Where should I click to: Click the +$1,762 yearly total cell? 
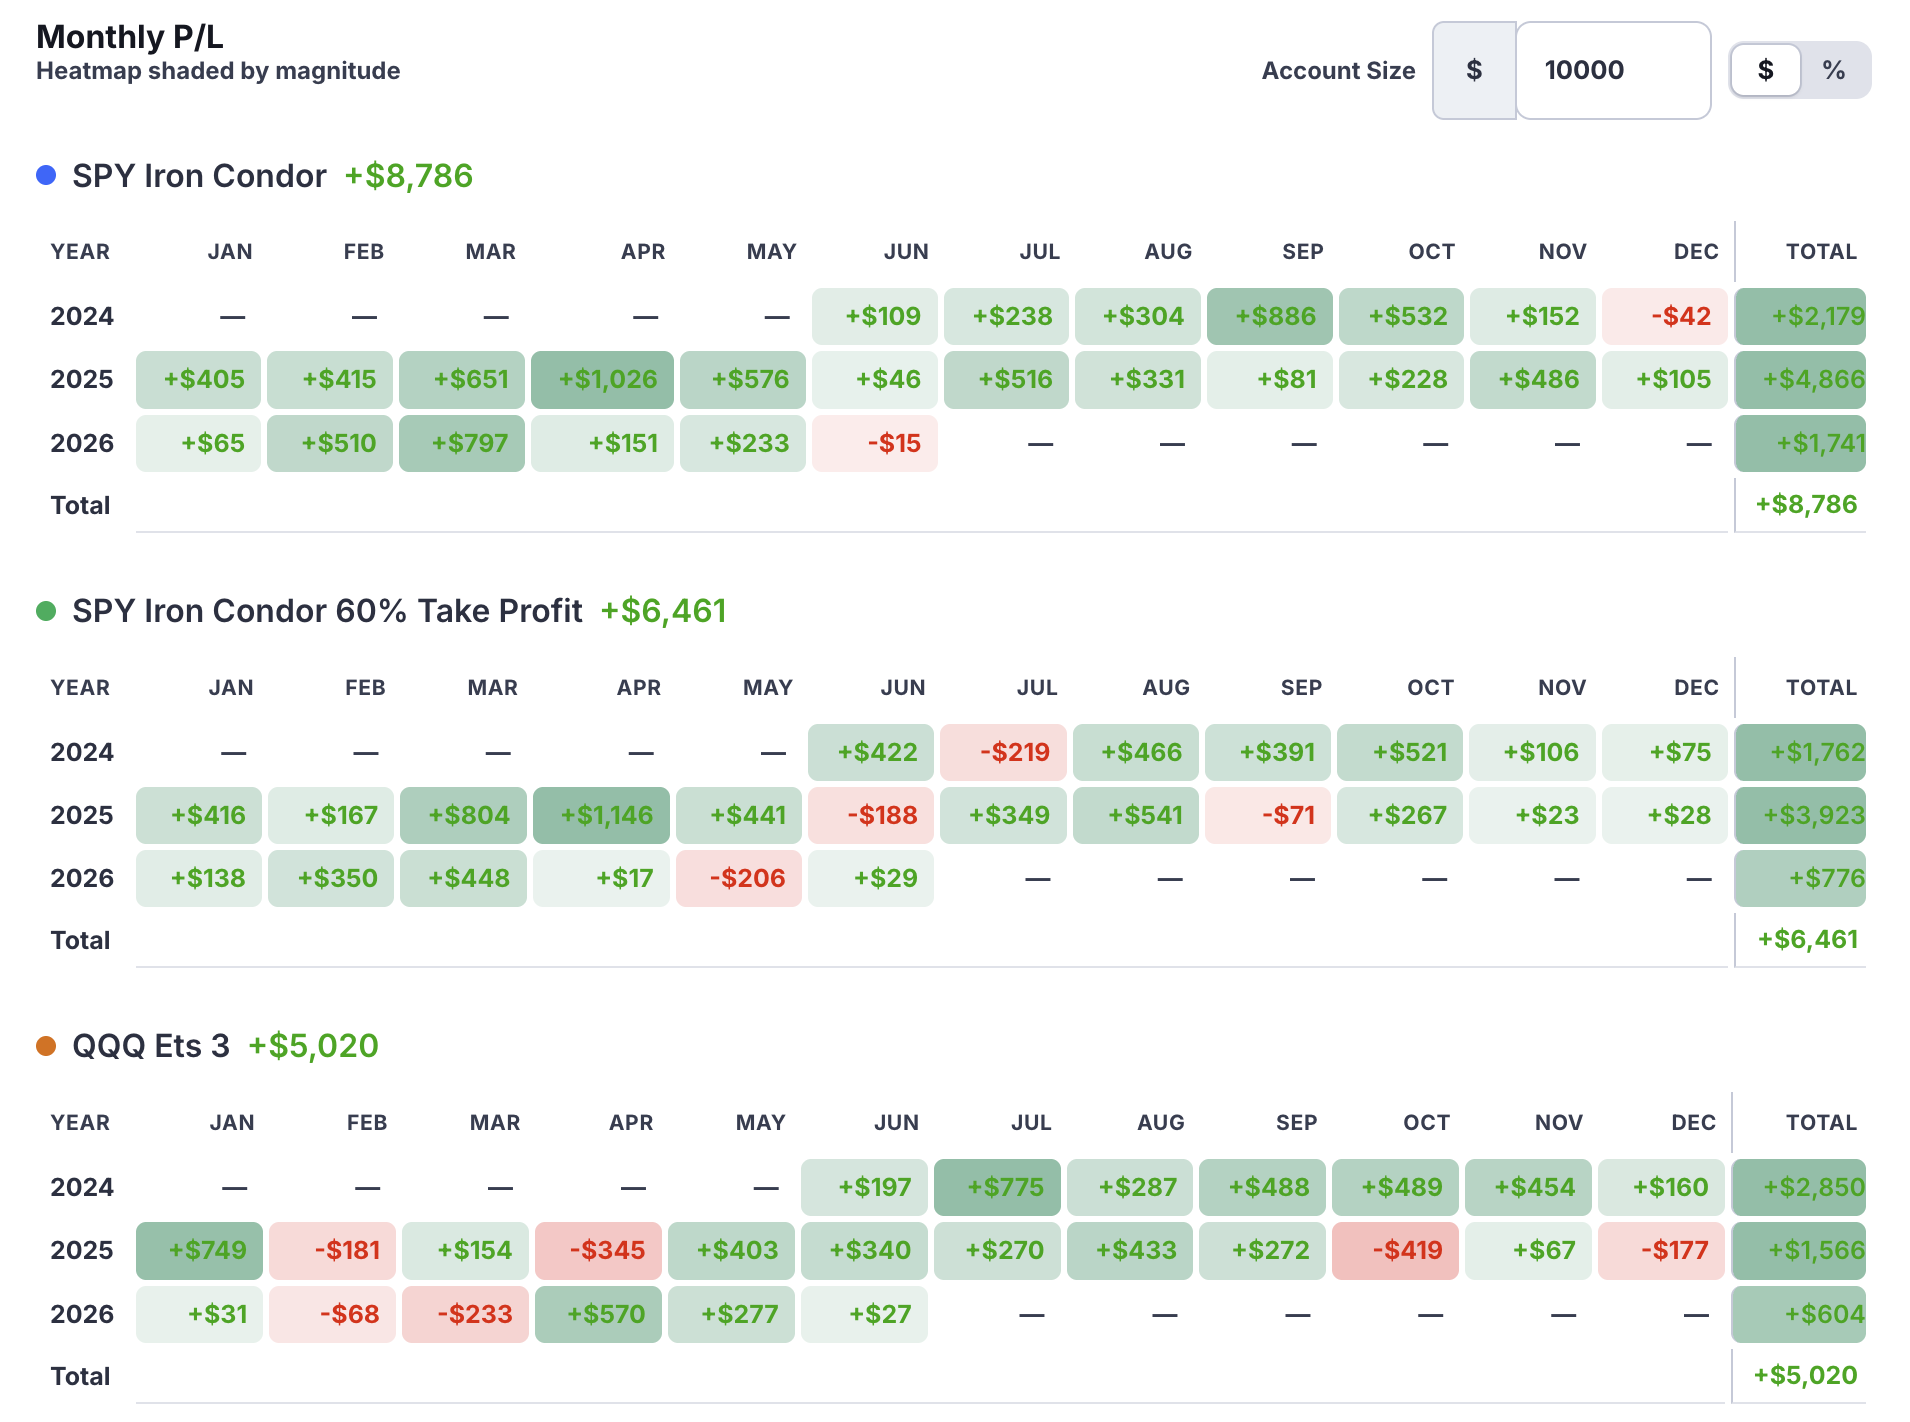[x=1800, y=752]
